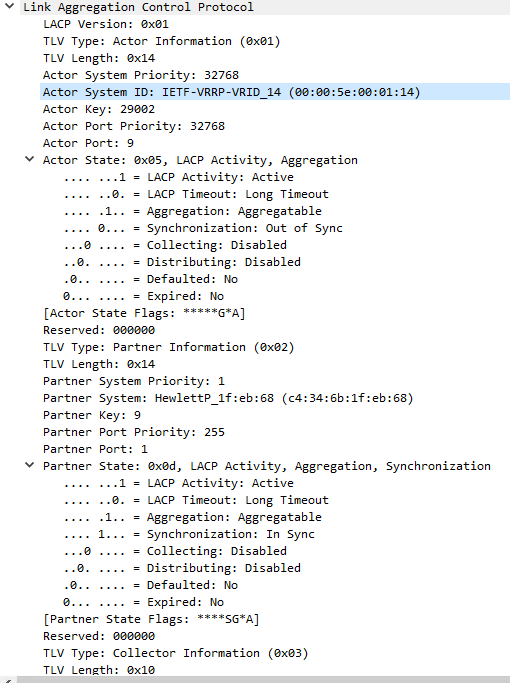This screenshot has width=510, height=683.
Task: Click the horizontal scrollbar at bottom
Action: [261, 680]
